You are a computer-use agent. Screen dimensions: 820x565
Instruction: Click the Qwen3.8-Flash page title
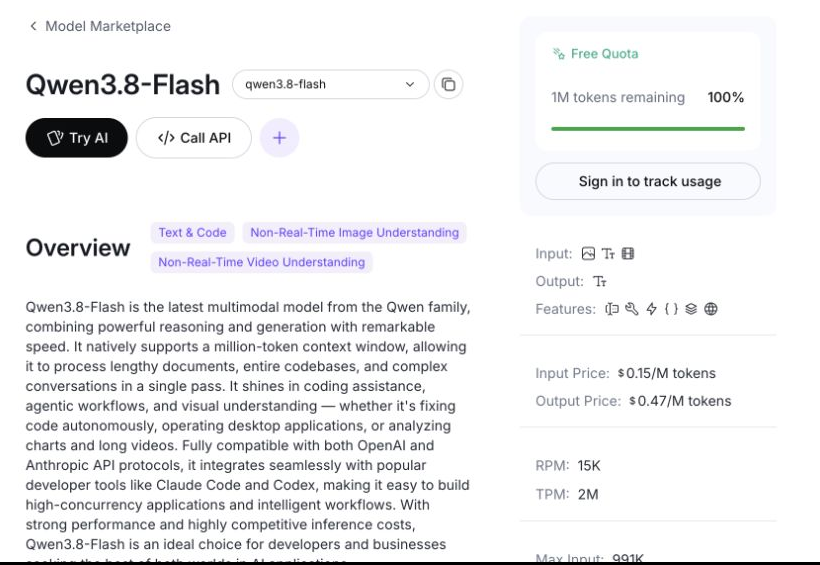[x=123, y=85]
